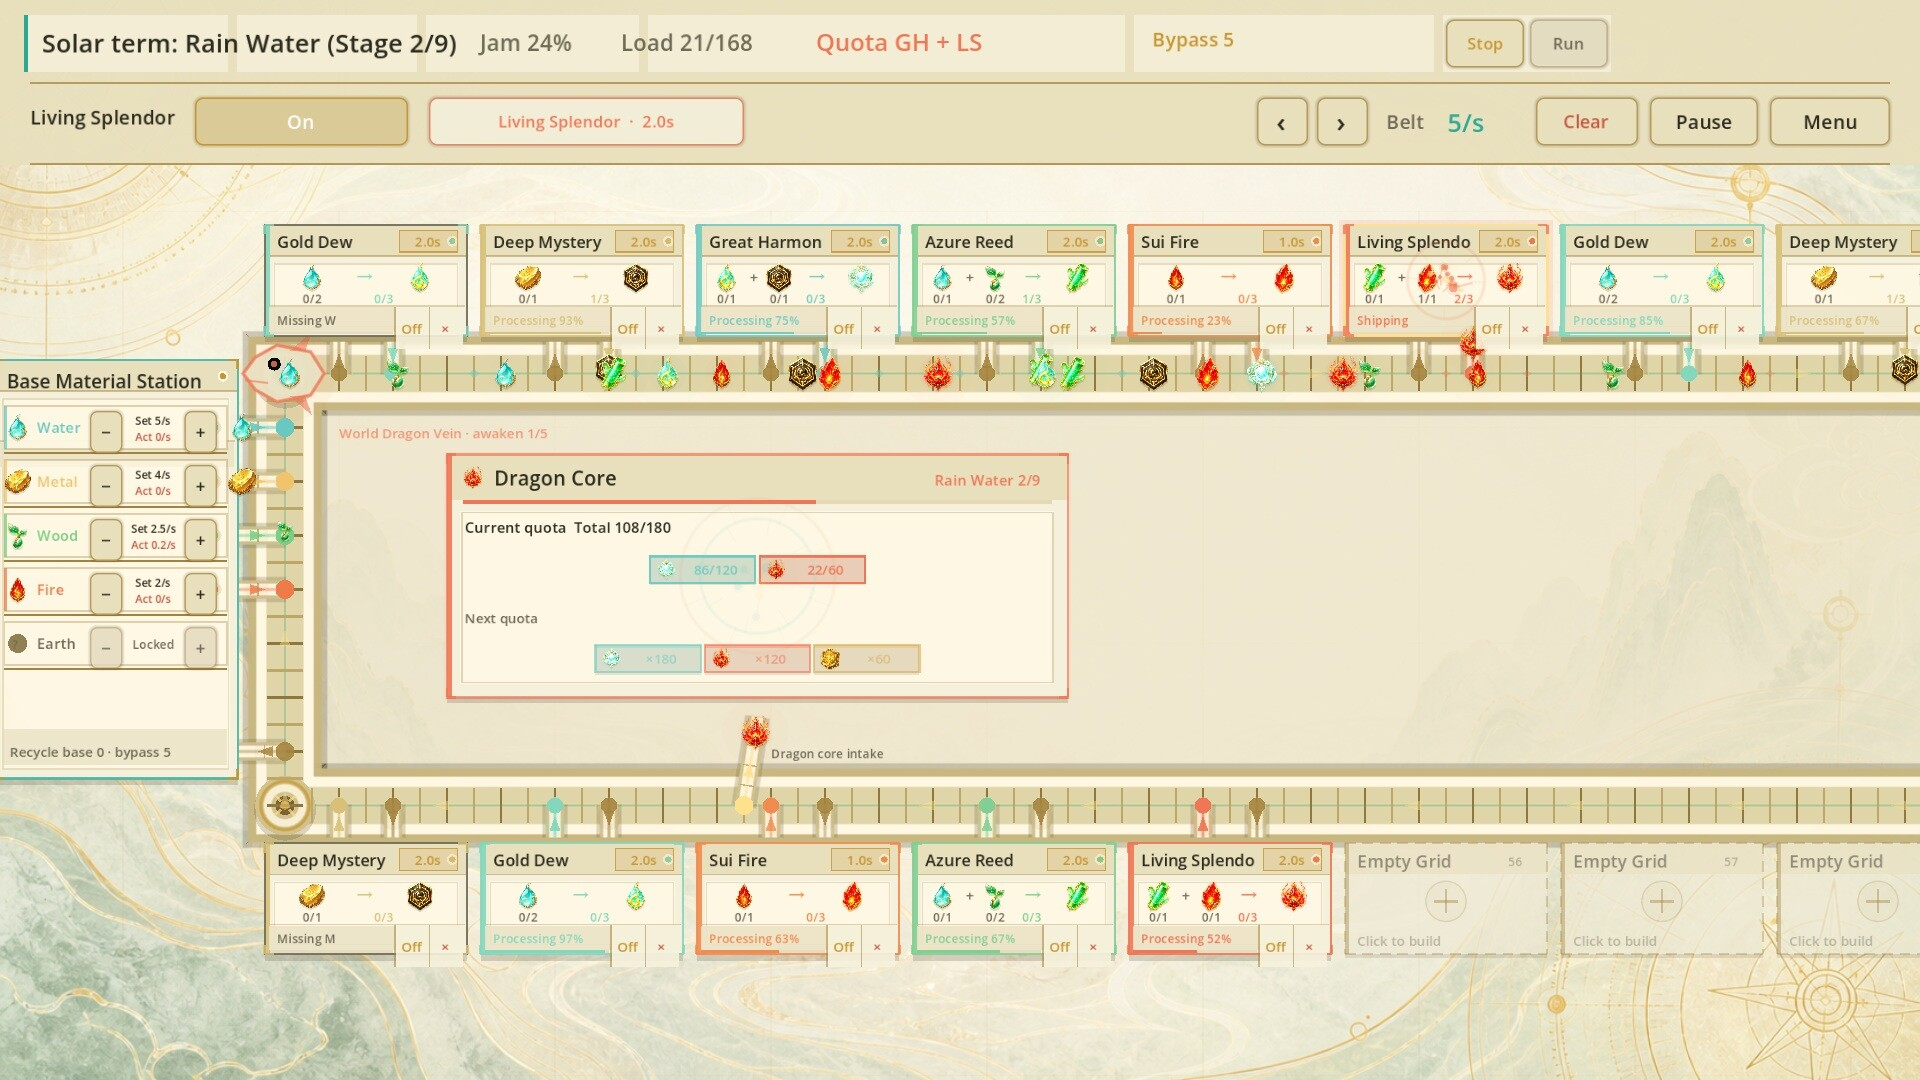Click next quota x60 gold item
This screenshot has width=1920, height=1080.
pos(866,659)
